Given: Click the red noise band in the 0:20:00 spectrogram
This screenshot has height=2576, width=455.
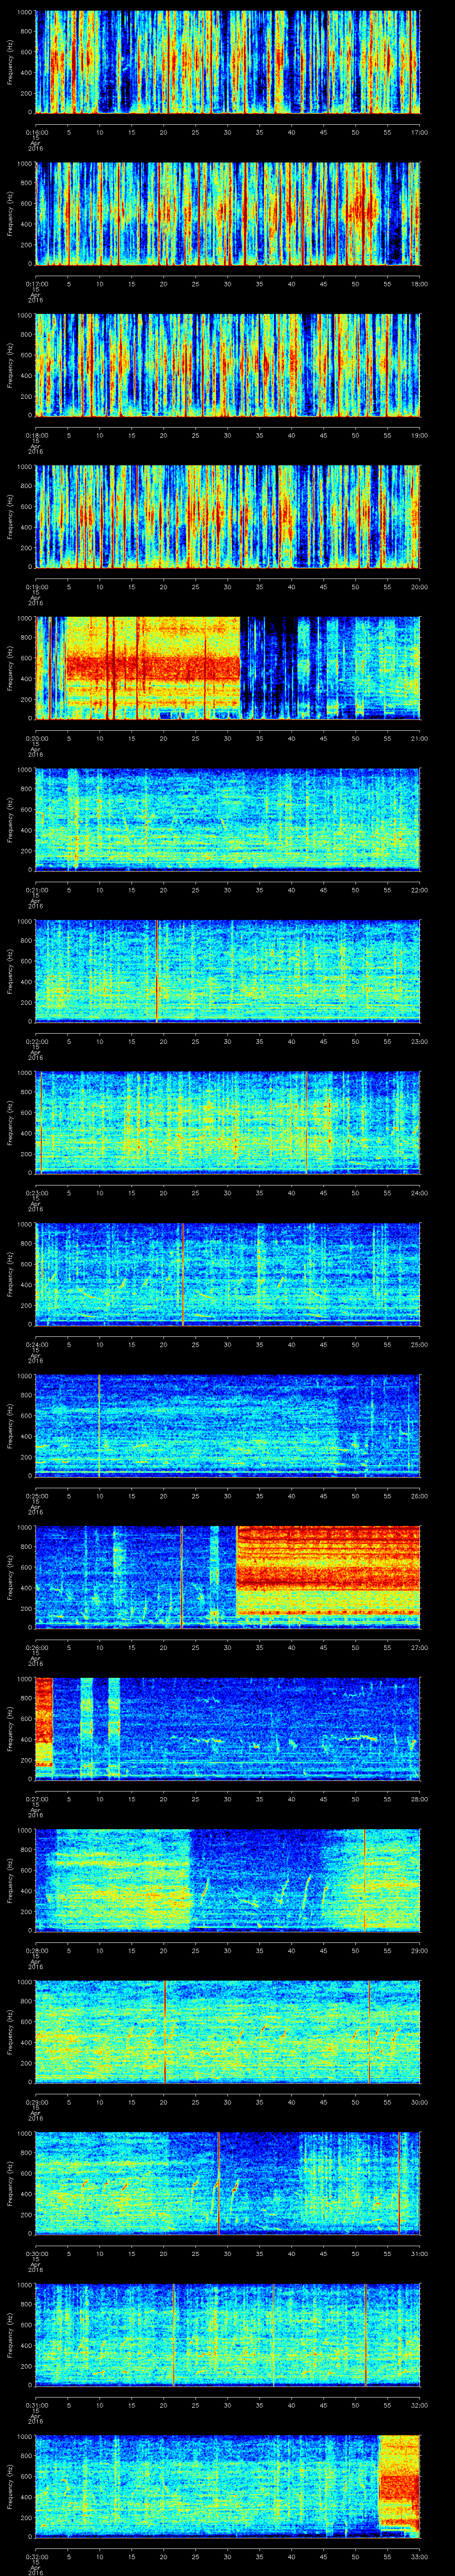Looking at the screenshot, I should [153, 668].
